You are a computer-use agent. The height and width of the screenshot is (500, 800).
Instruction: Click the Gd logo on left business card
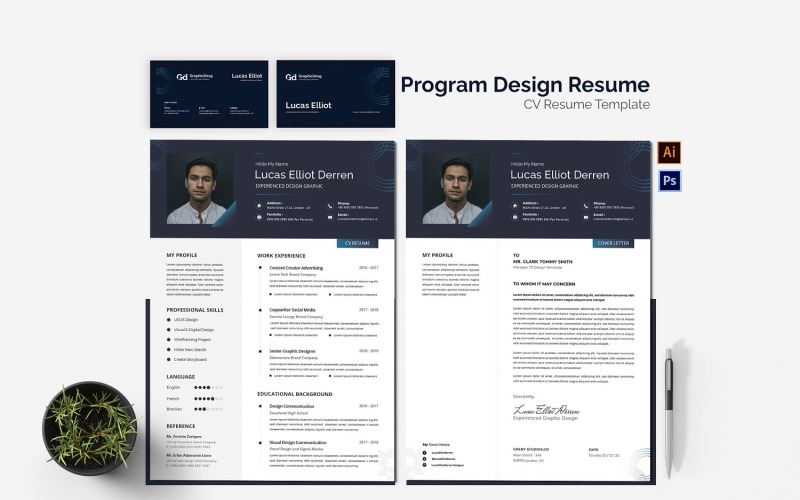[181, 76]
